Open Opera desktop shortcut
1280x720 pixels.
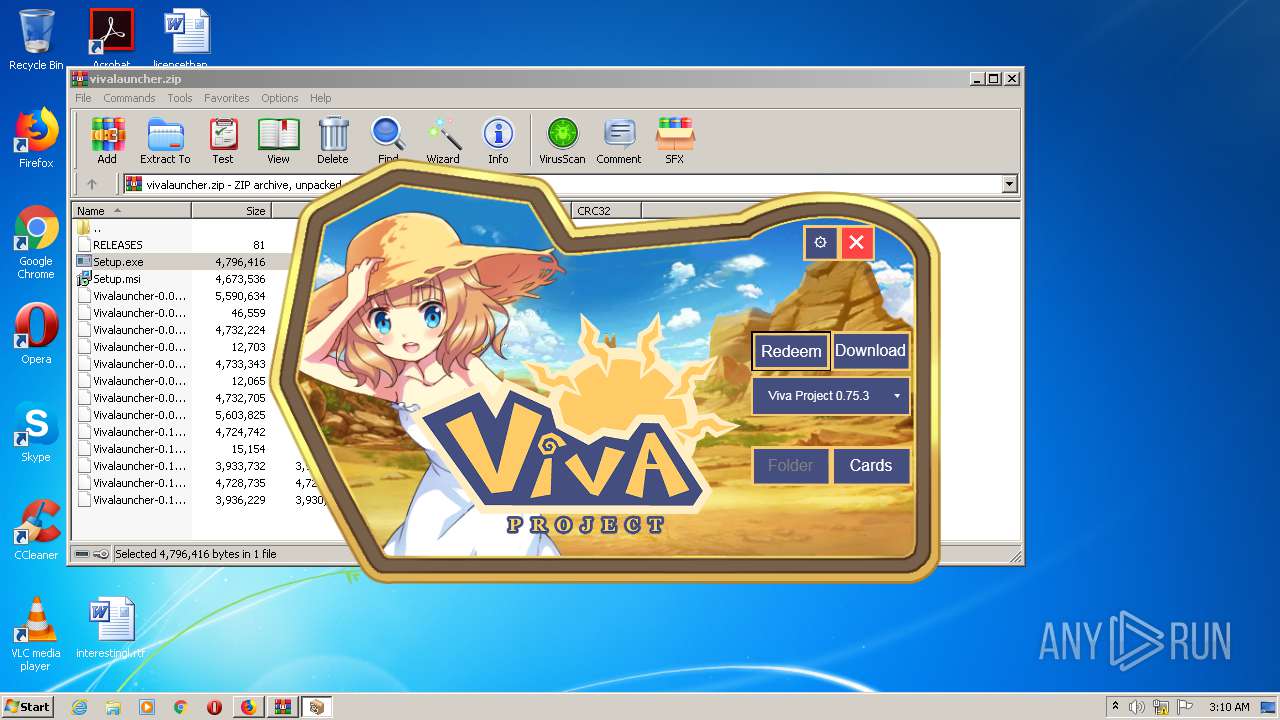pos(36,334)
